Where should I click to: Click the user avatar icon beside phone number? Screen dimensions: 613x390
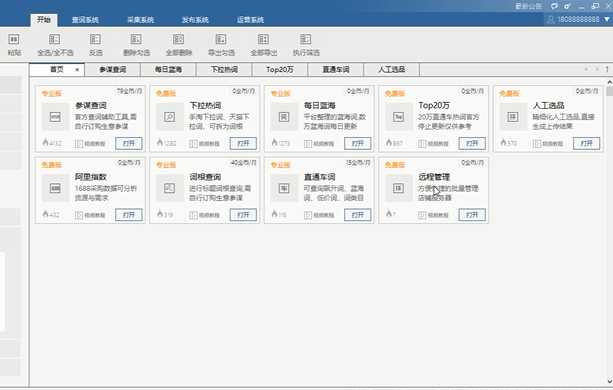click(550, 19)
